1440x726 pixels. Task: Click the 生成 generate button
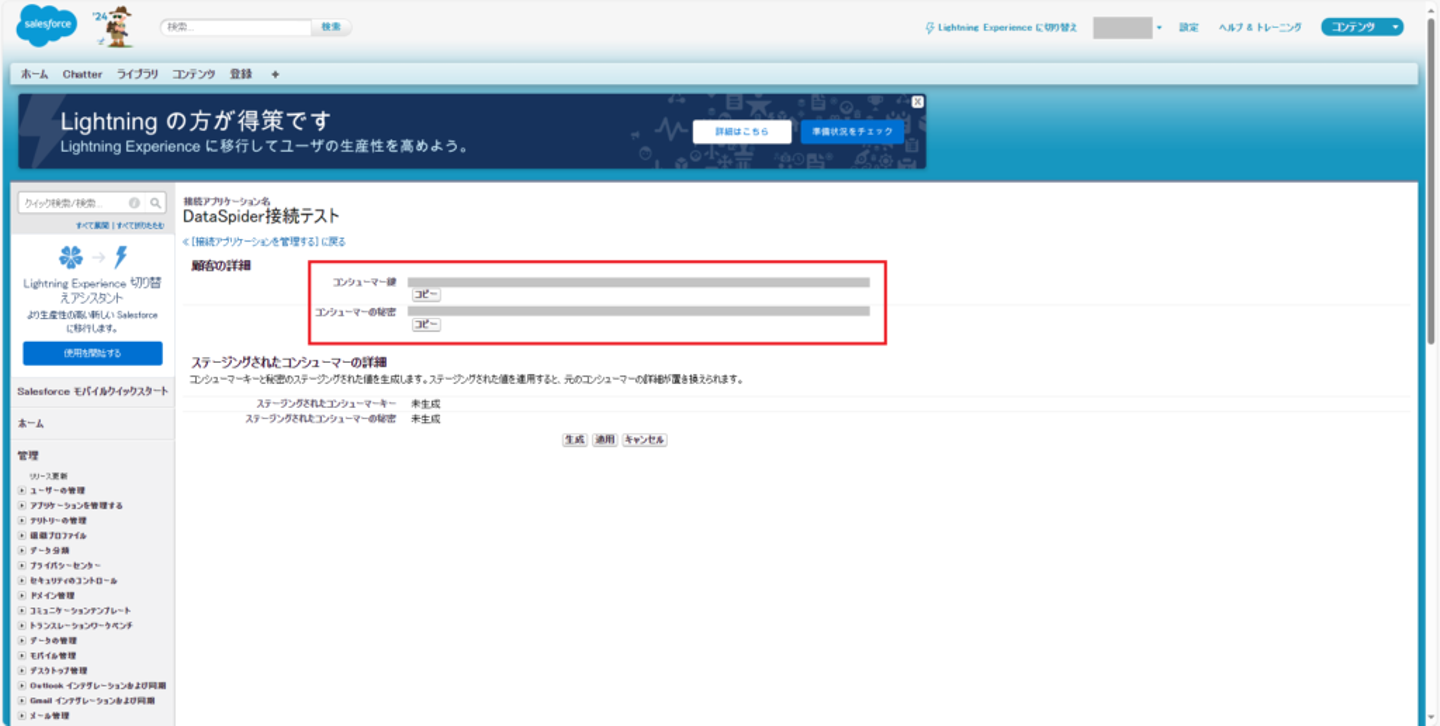[574, 440]
